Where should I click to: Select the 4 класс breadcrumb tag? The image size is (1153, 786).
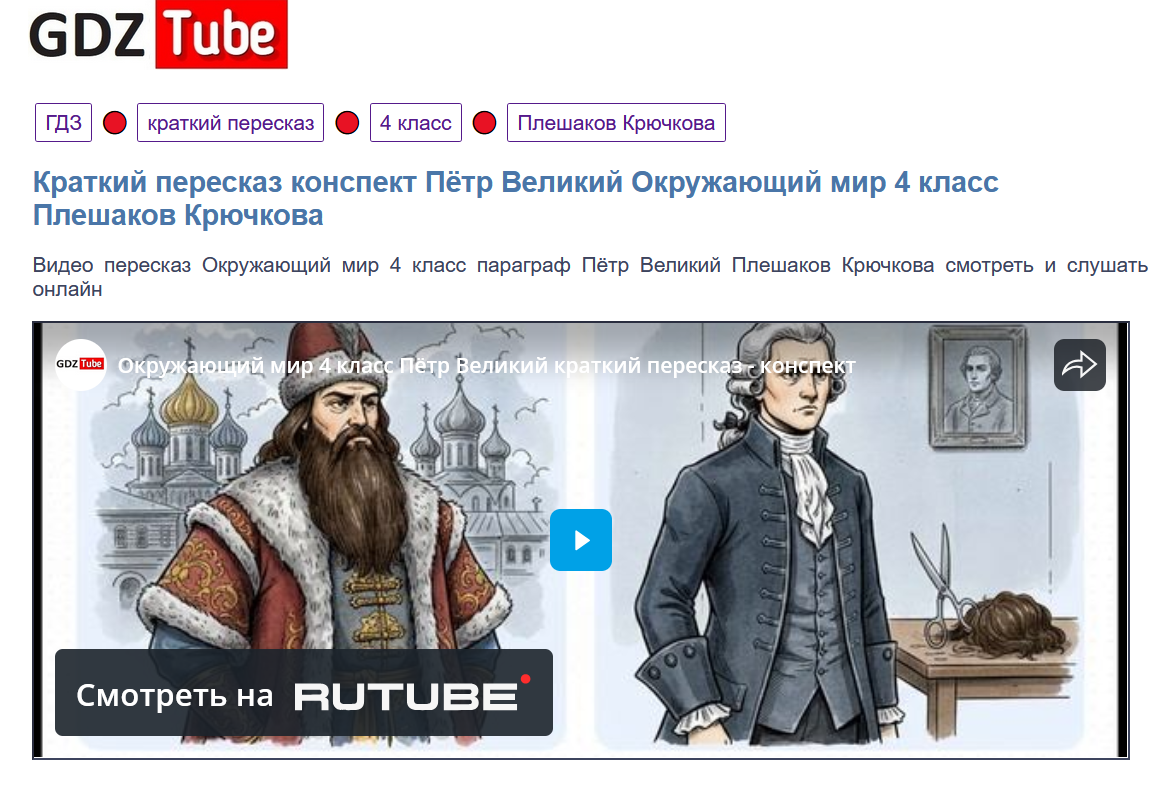click(x=415, y=122)
